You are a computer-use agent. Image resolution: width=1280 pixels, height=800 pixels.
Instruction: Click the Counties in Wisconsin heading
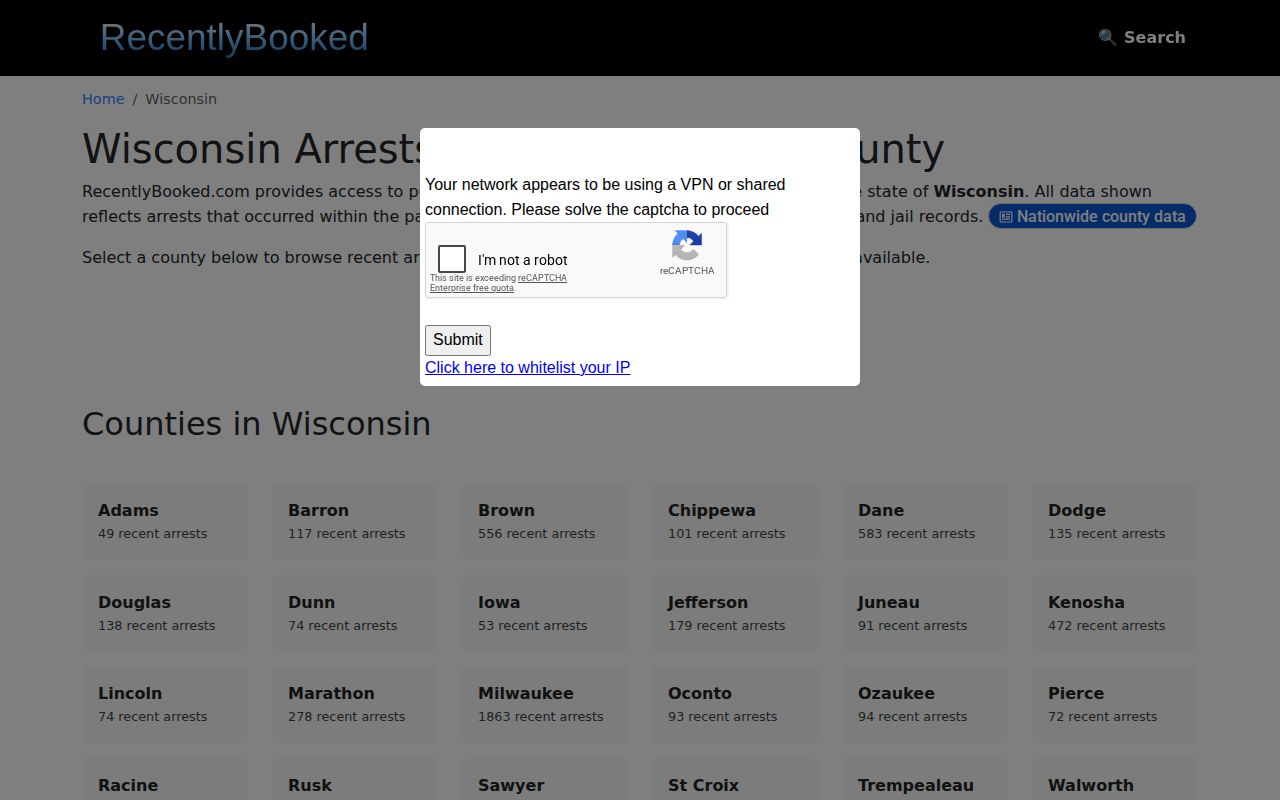point(256,424)
